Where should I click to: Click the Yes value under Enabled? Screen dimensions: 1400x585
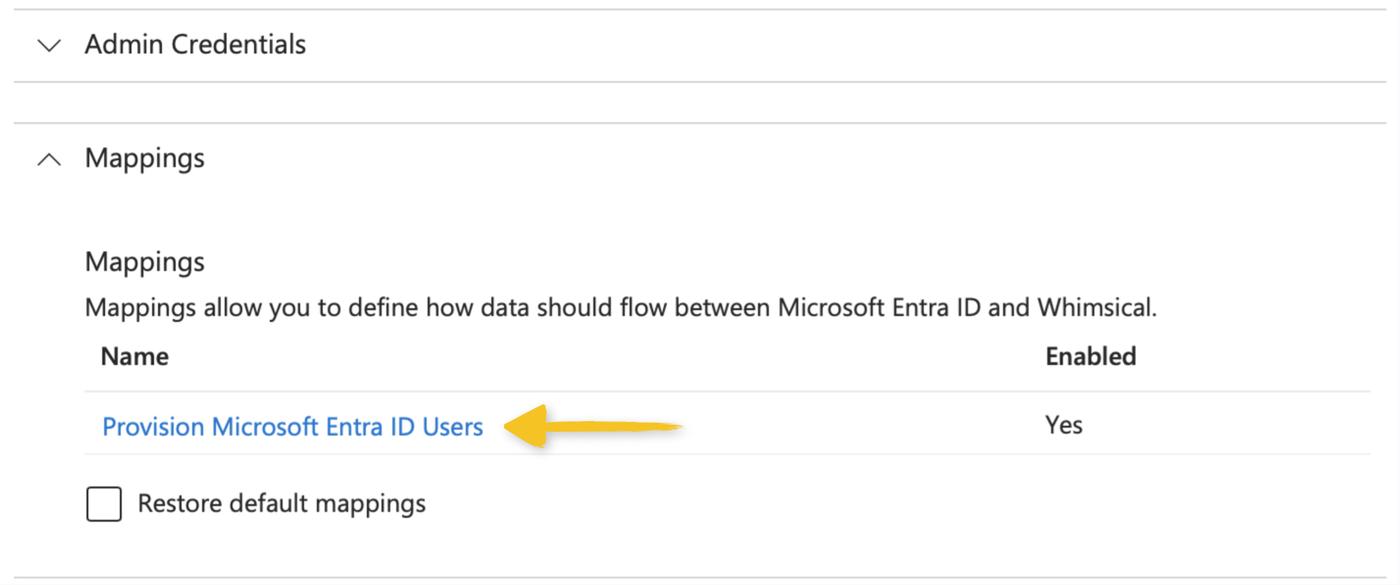click(1063, 425)
